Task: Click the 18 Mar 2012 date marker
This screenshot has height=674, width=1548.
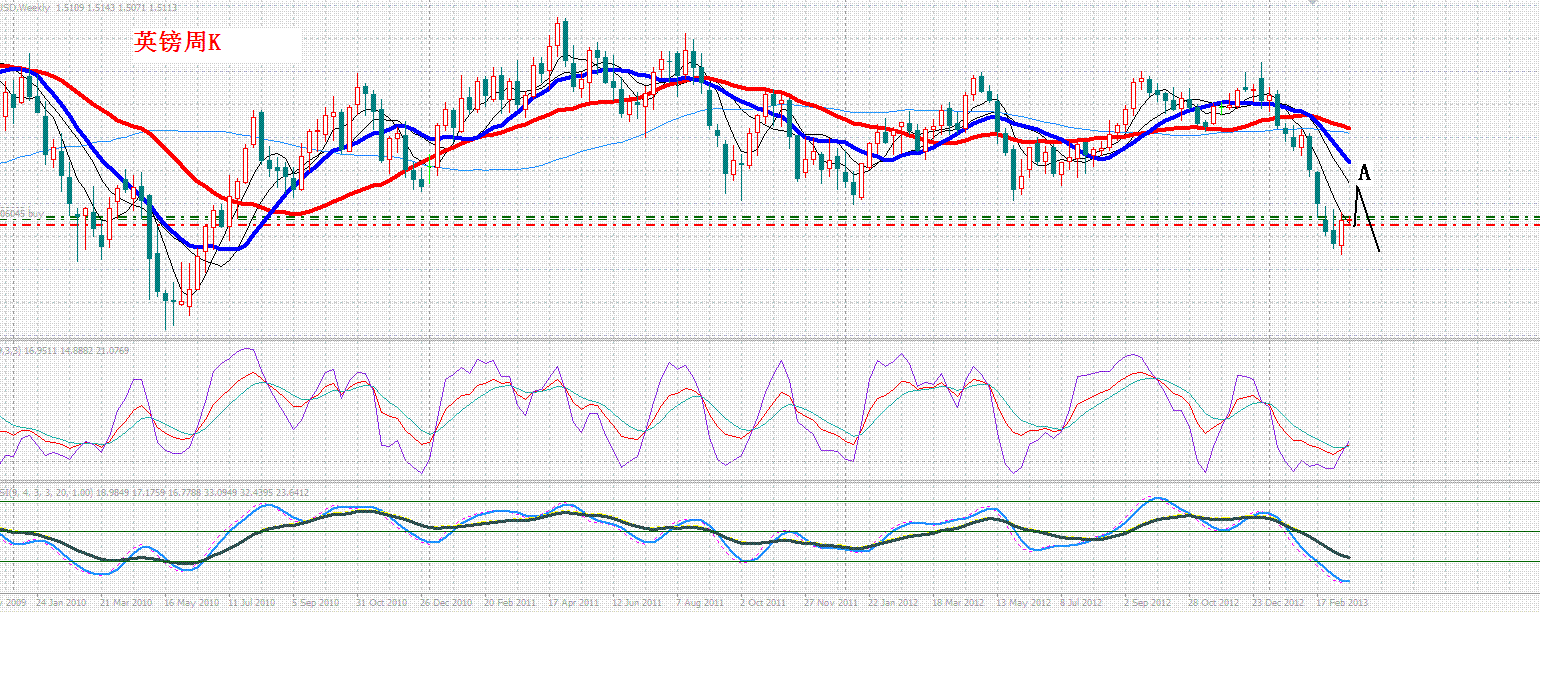Action: click(957, 603)
